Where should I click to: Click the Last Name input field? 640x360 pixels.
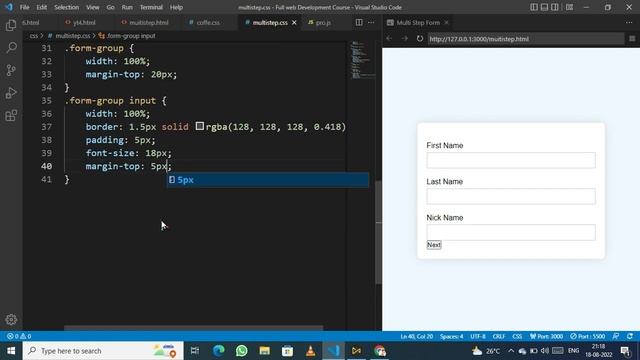coord(511,196)
